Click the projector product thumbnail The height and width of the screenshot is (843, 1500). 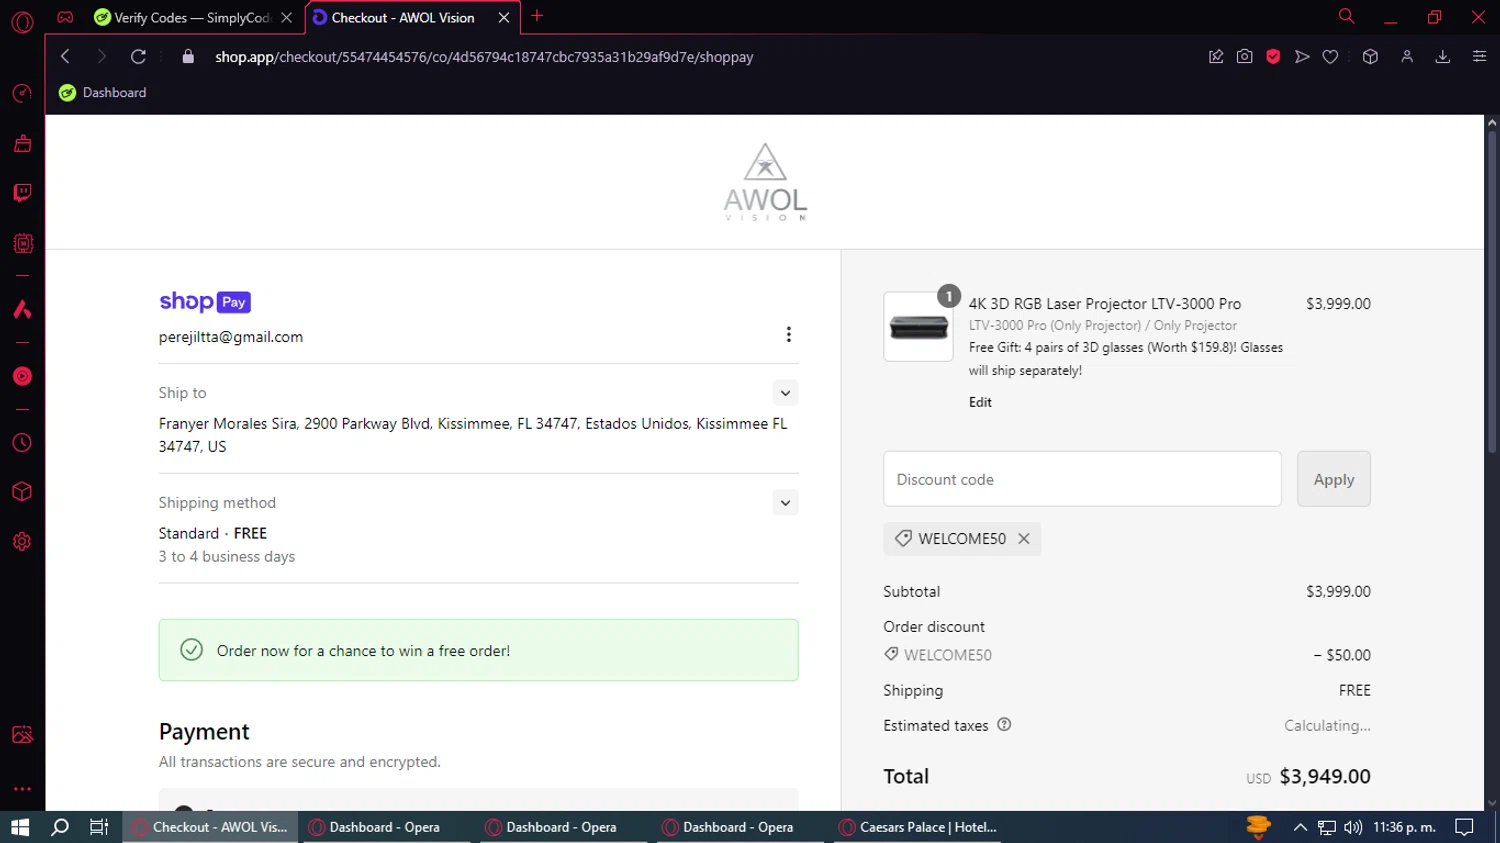click(918, 327)
